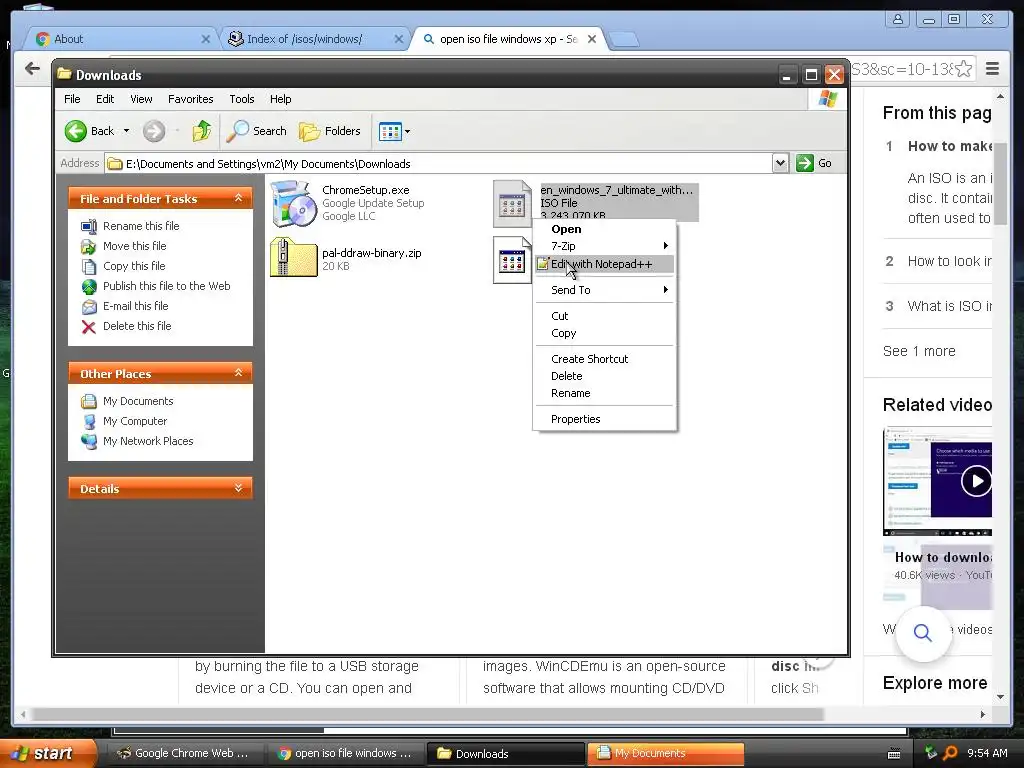Go to My Computer in Other Places
Image resolution: width=1024 pixels, height=768 pixels.
[135, 421]
